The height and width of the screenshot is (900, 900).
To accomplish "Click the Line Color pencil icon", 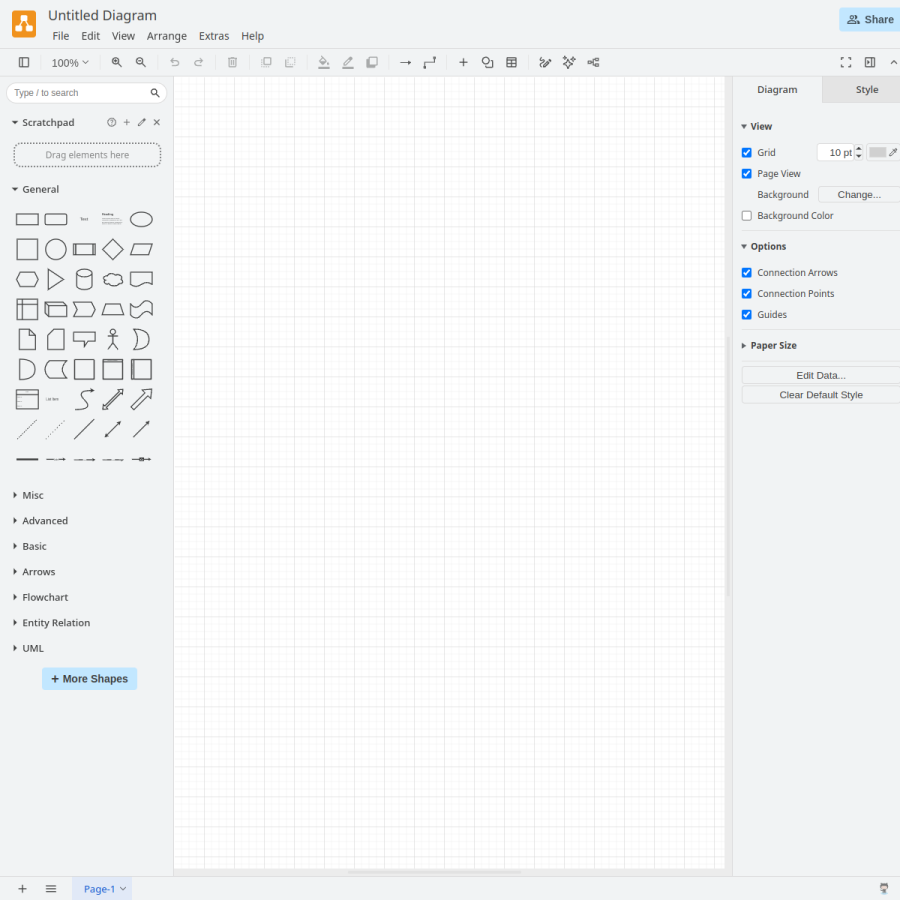I will (348, 63).
